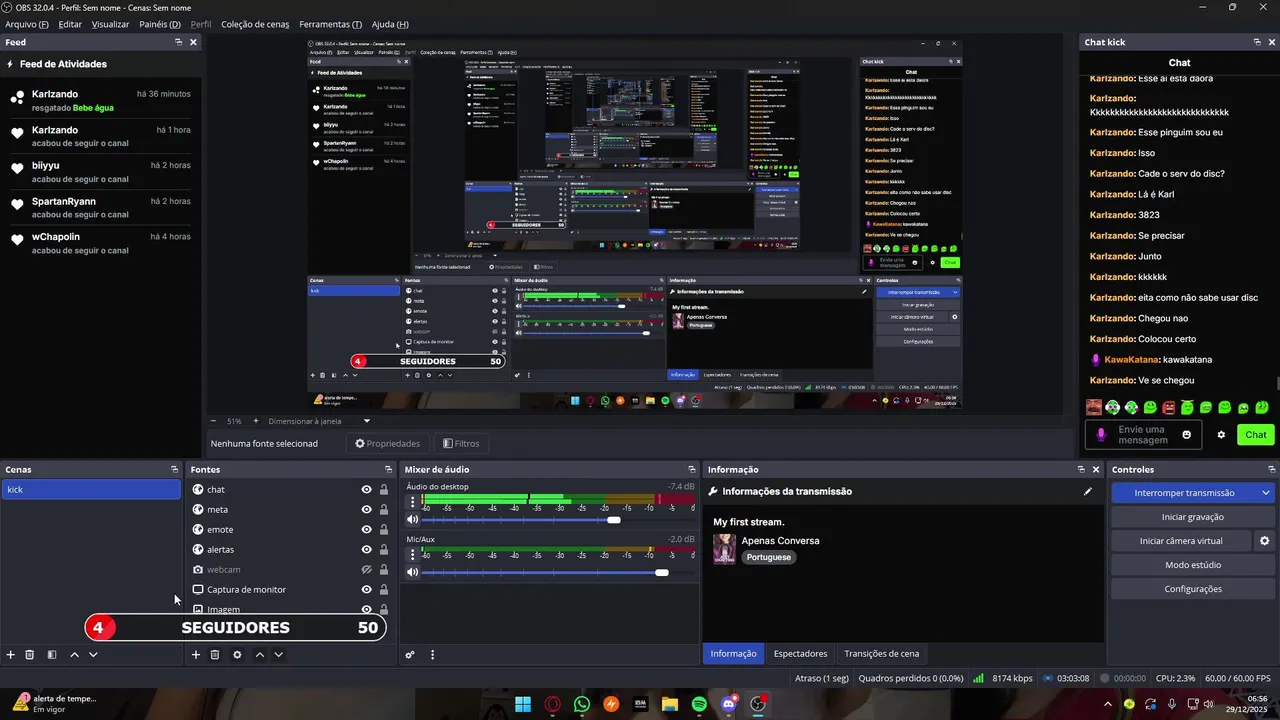
Task: Open source properties gear in Fontes toolbar
Action: click(237, 655)
